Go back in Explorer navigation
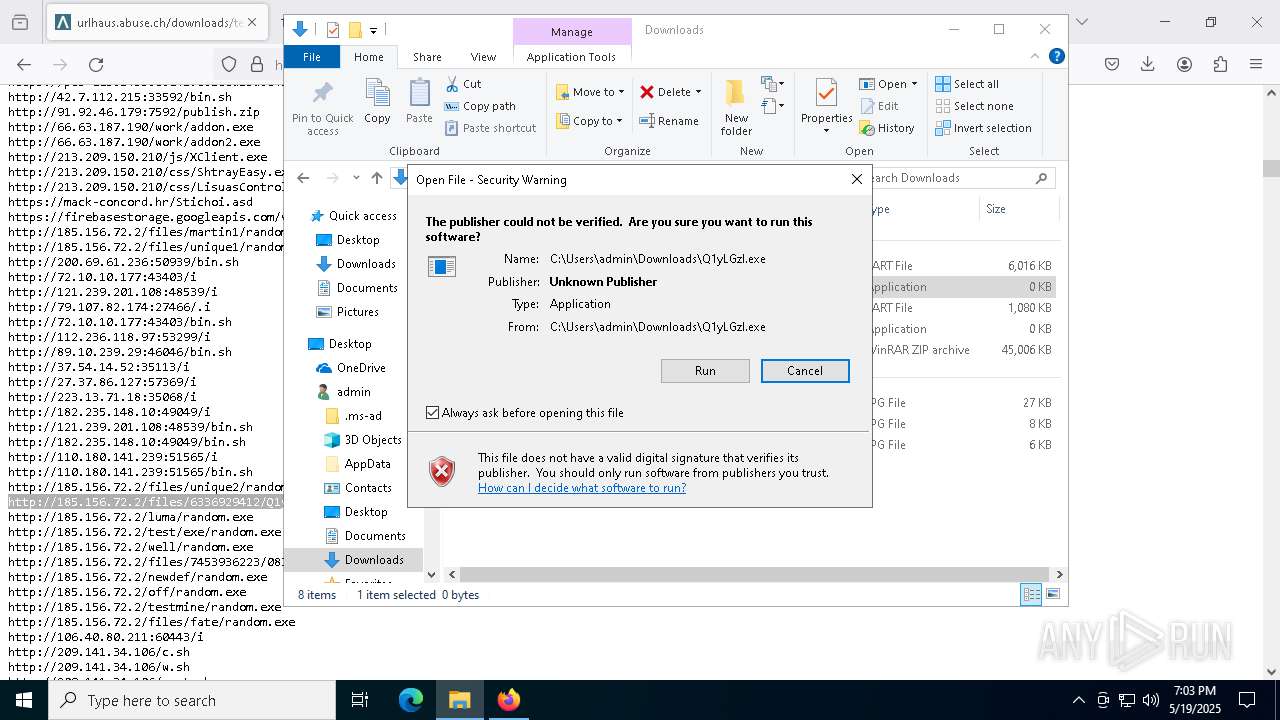Screen dimensions: 1280x720 click(x=304, y=178)
